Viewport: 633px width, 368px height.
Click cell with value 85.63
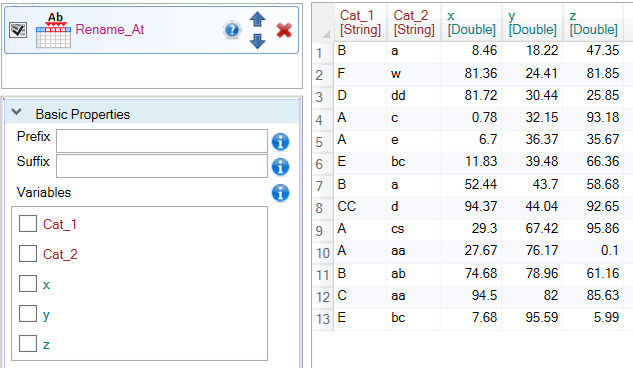click(x=593, y=296)
